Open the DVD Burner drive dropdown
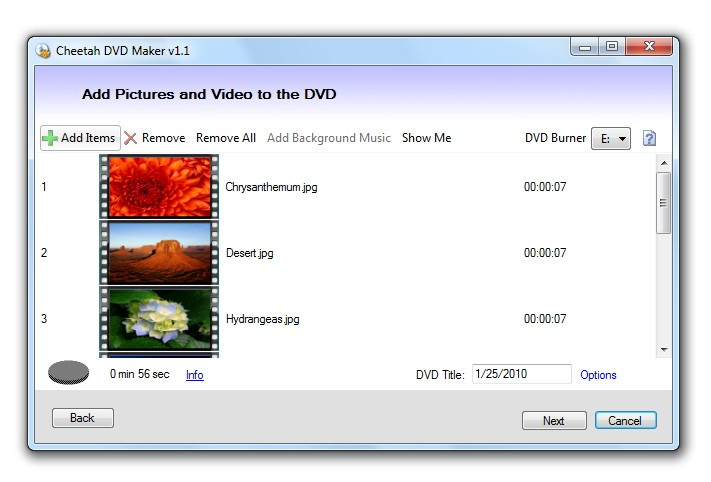711x482 pixels. pos(611,138)
